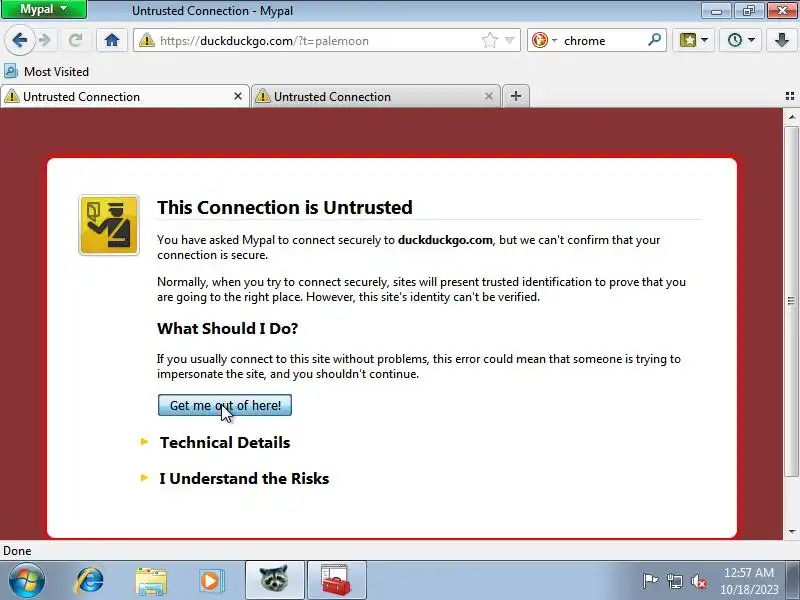Close the first Untrusted Connection tab
The width and height of the screenshot is (800, 600).
238,96
